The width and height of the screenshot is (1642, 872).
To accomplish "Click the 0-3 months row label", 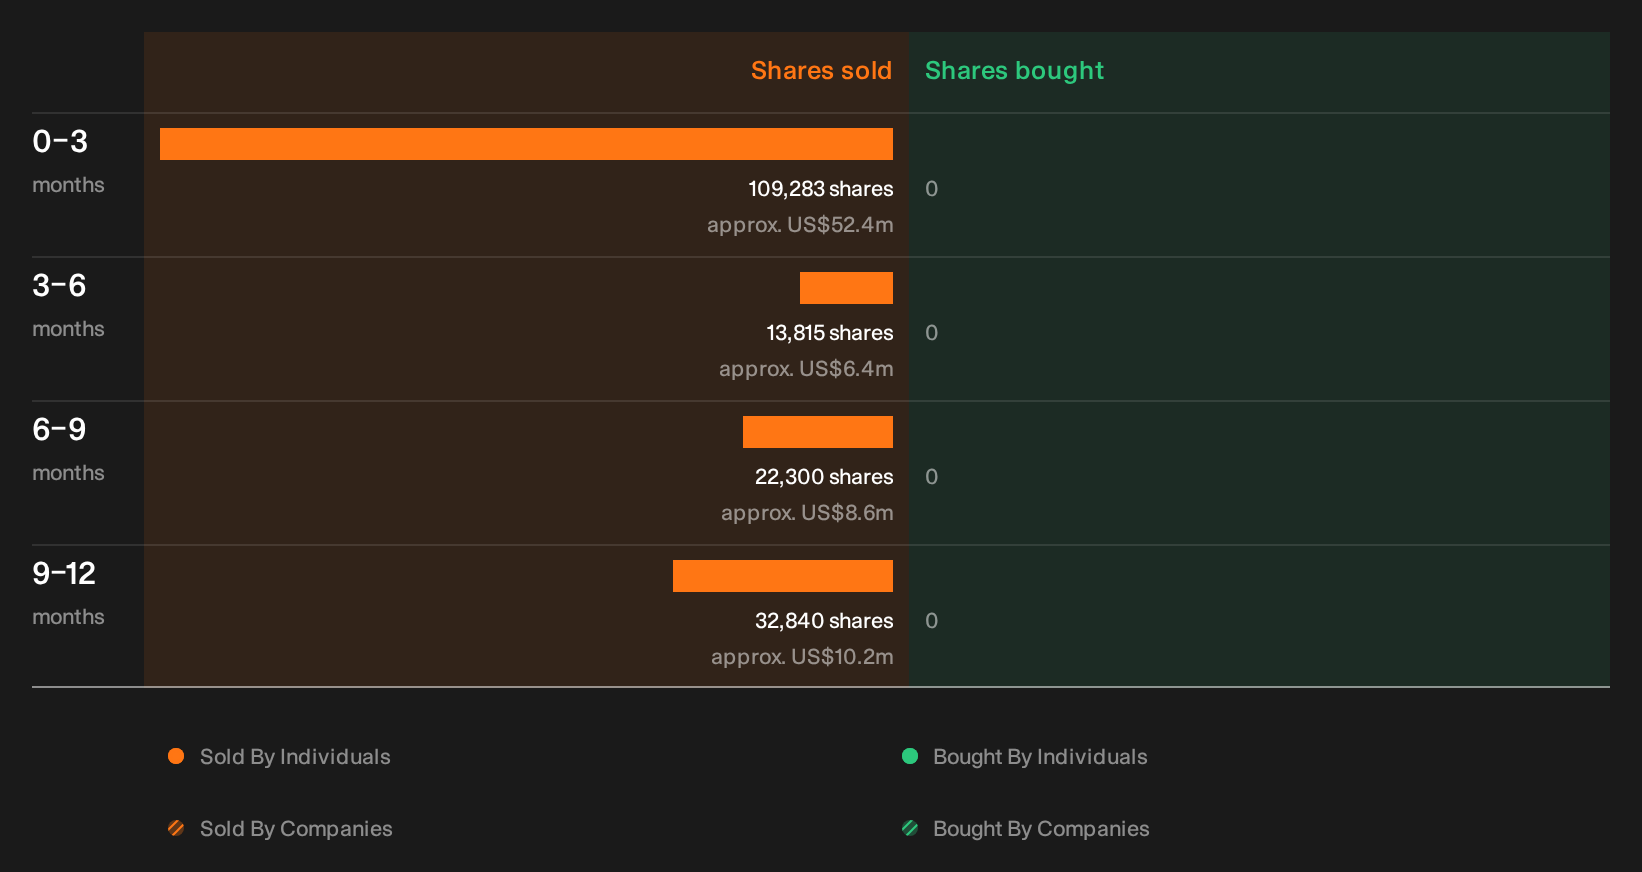I will coord(68,161).
